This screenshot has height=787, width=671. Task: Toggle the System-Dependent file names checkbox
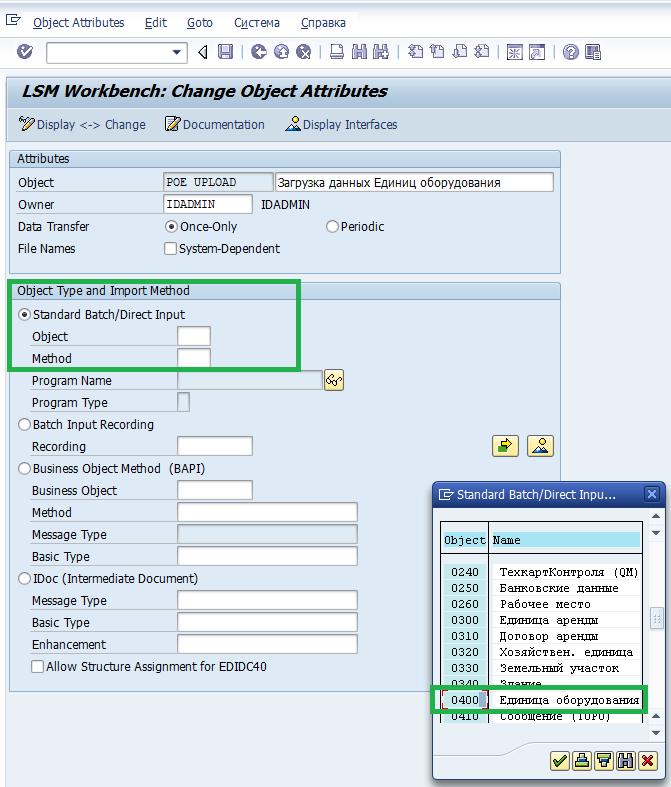[171, 248]
